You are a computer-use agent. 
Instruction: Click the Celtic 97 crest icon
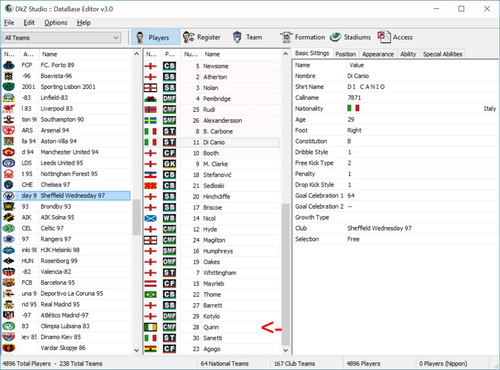click(x=9, y=228)
